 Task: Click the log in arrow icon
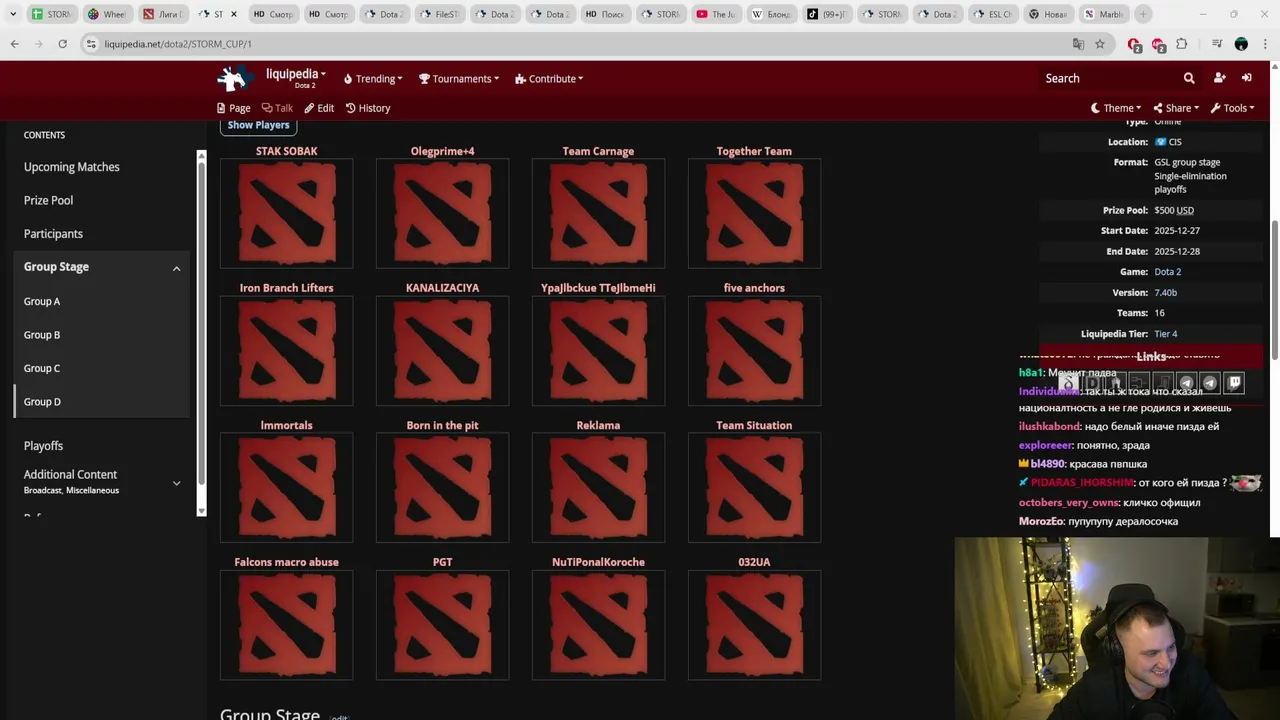(1247, 78)
